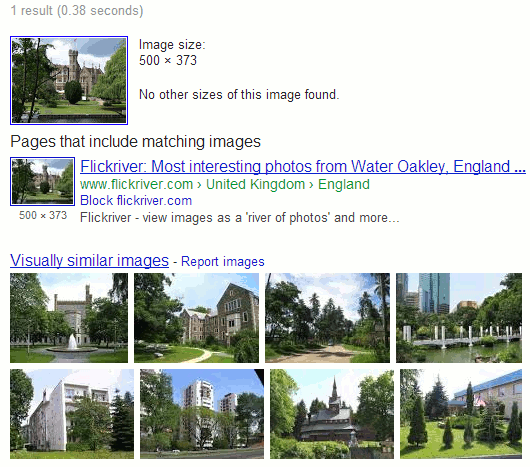This screenshot has height=467, width=530.
Task: Open the stone house with curved path
Action: (x=196, y=318)
